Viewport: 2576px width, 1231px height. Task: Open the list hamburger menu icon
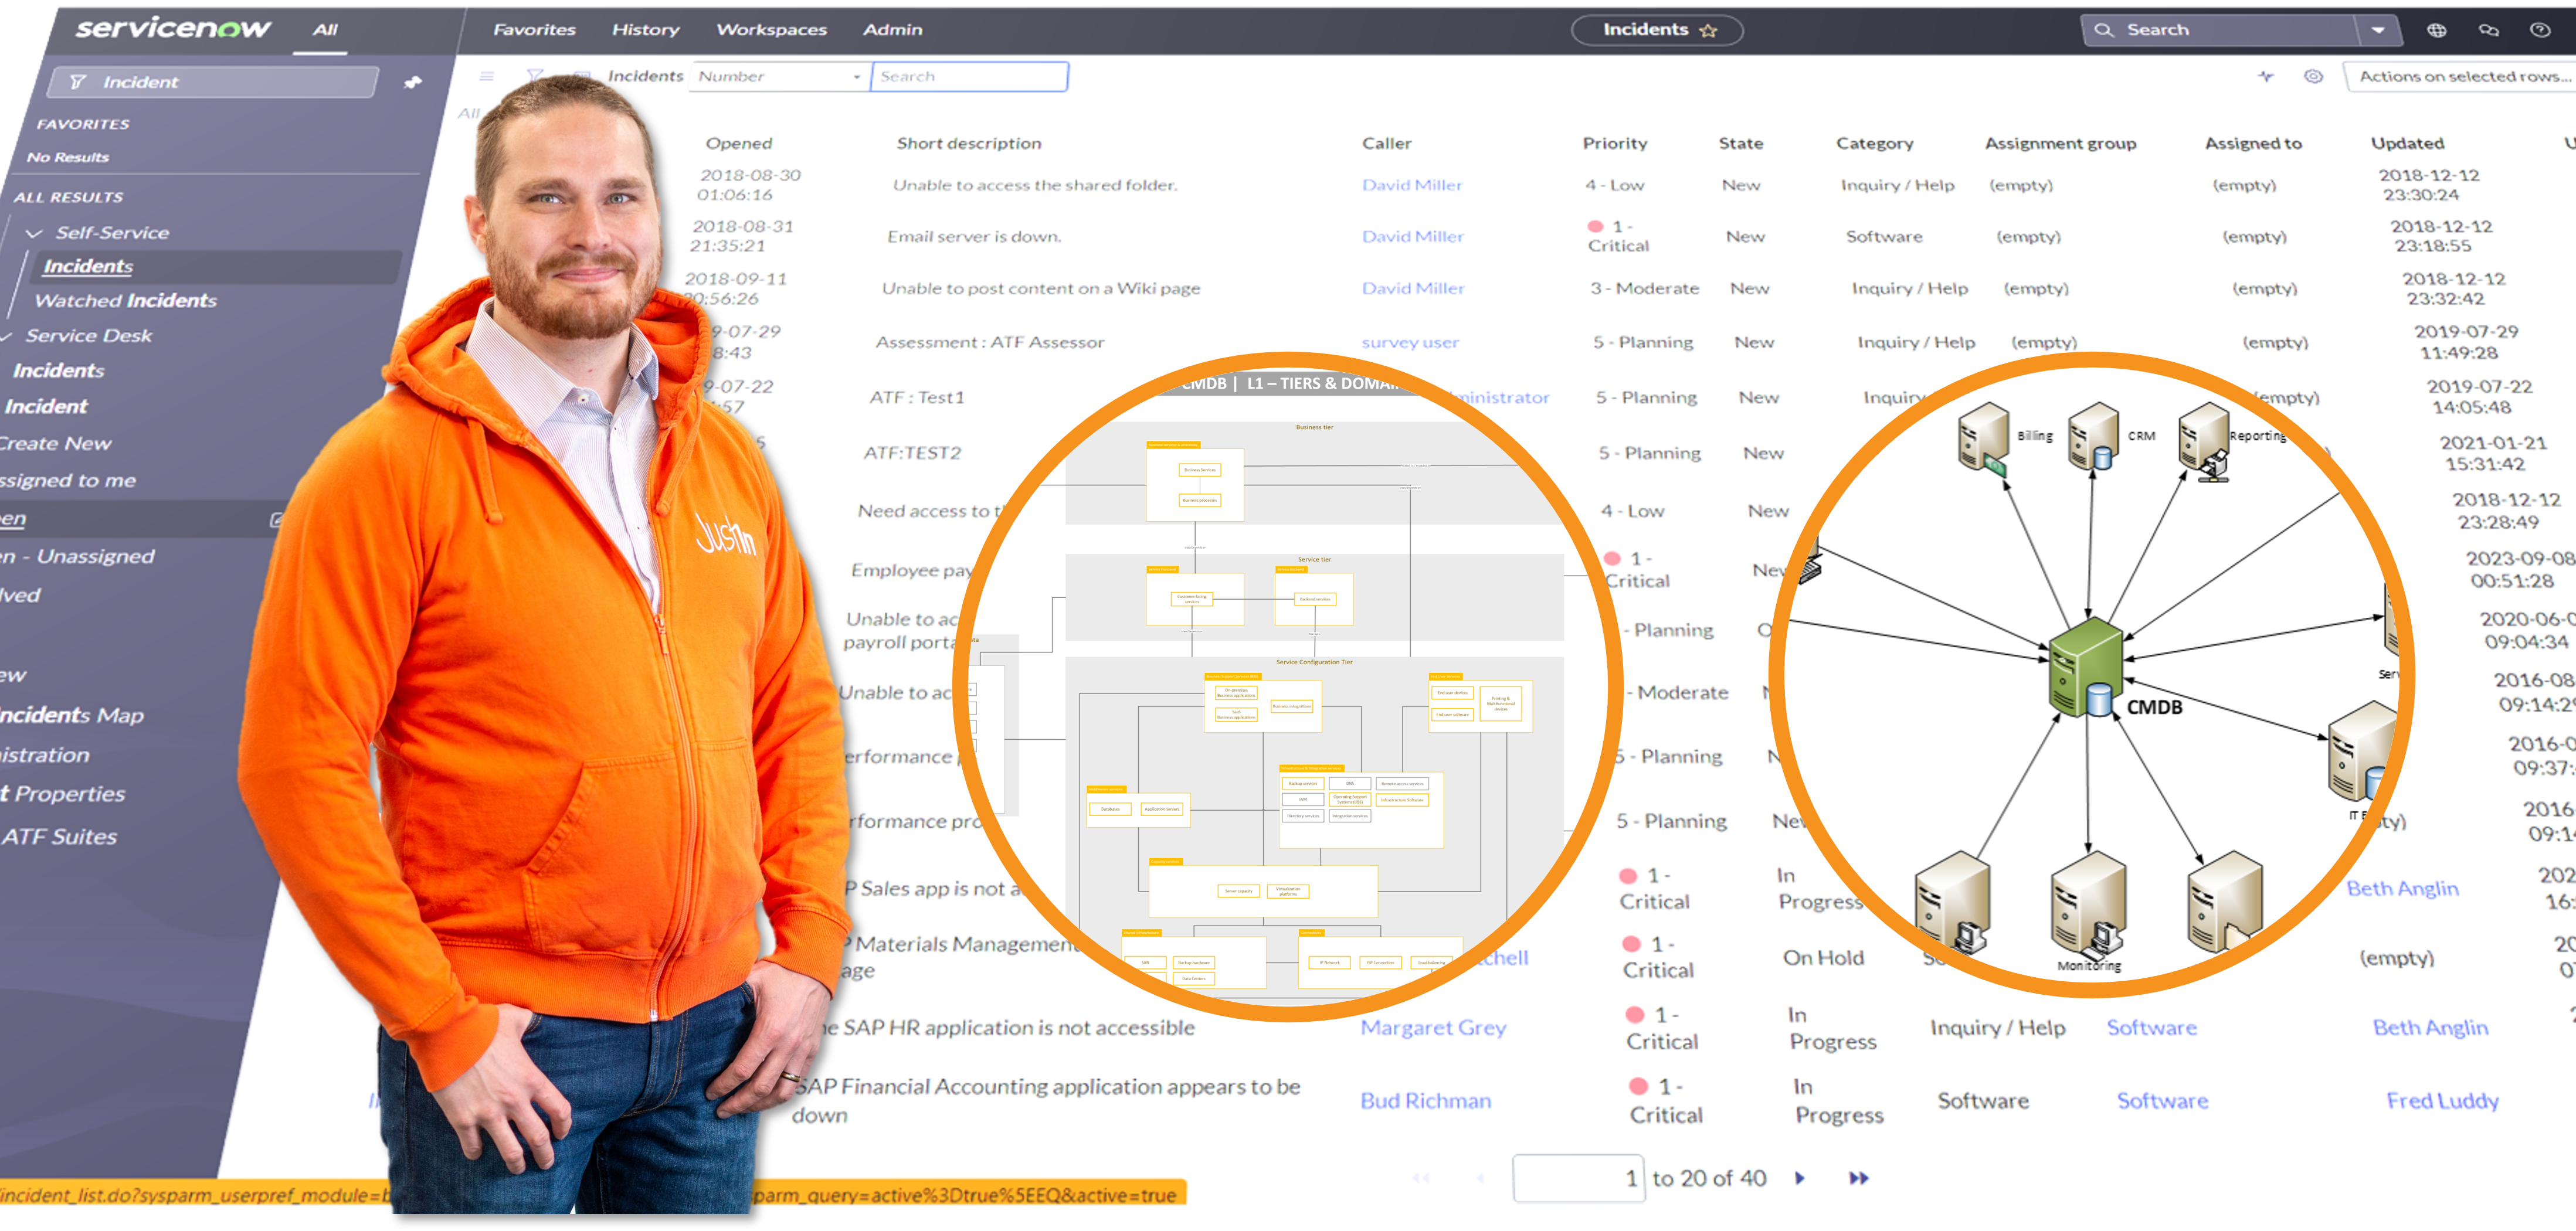(487, 76)
